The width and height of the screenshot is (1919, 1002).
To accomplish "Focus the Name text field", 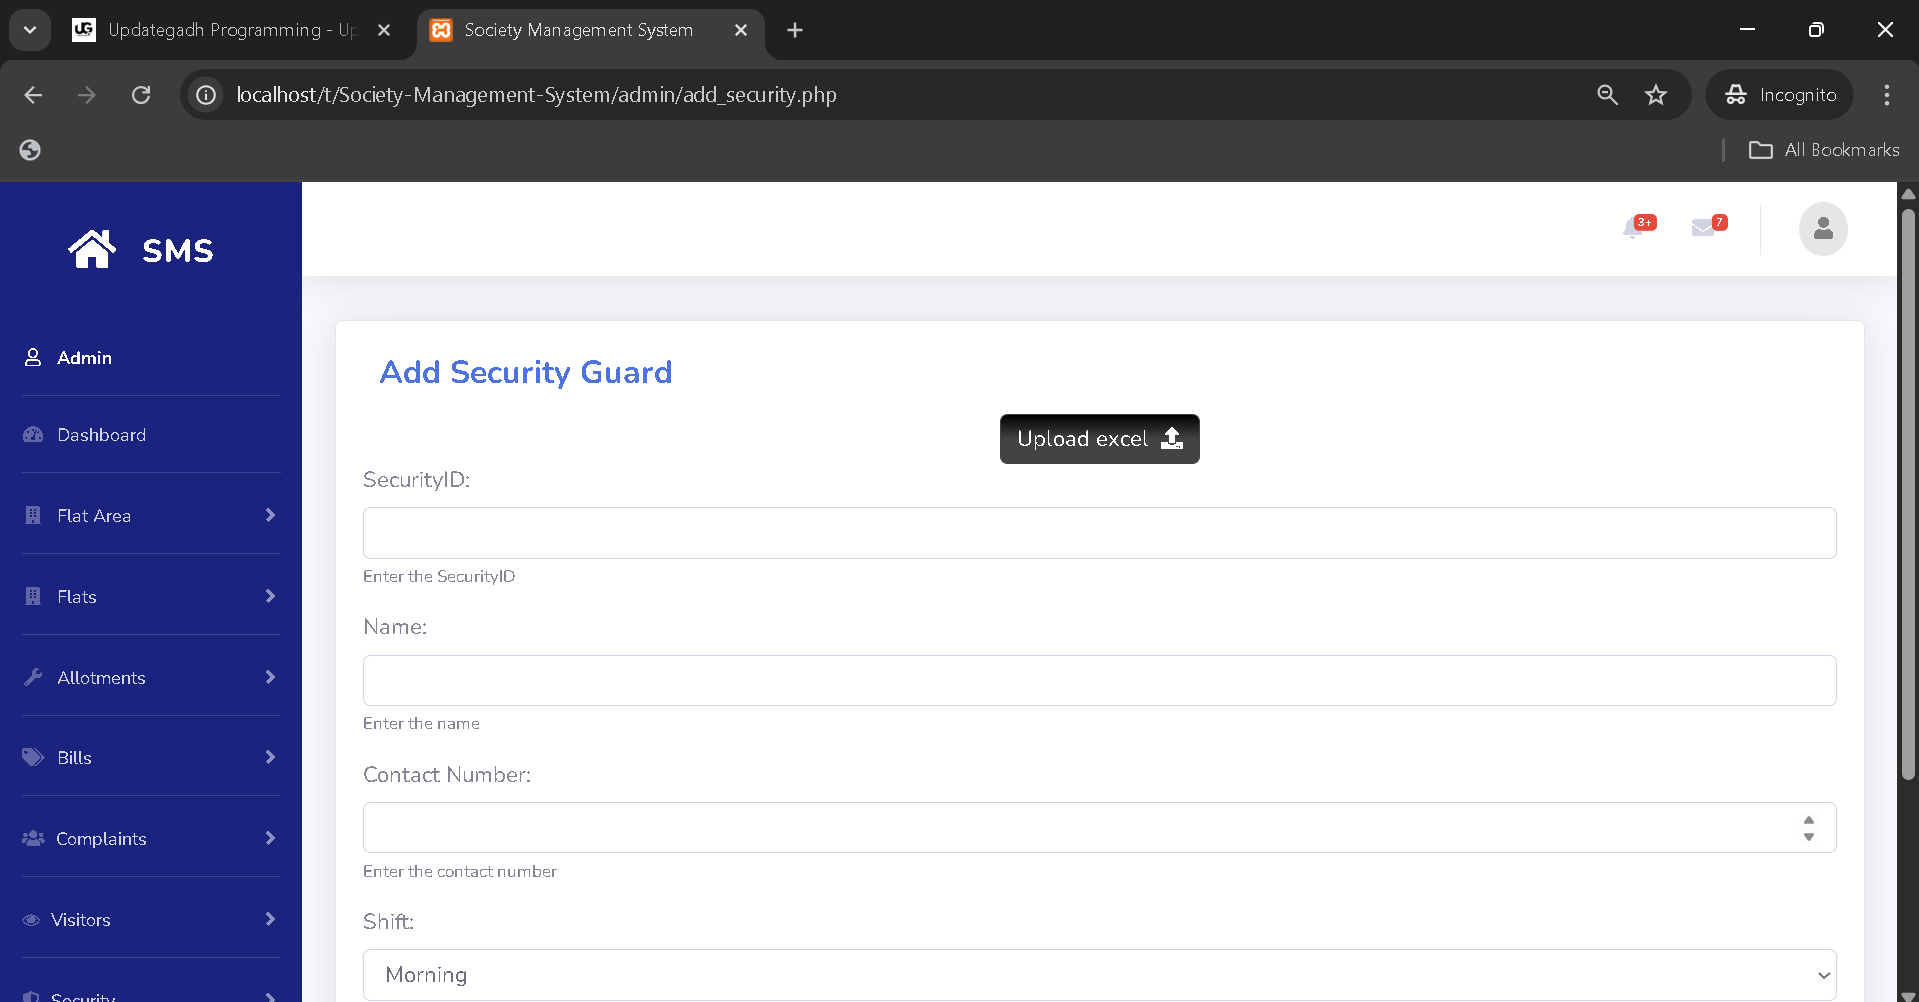I will [1098, 680].
